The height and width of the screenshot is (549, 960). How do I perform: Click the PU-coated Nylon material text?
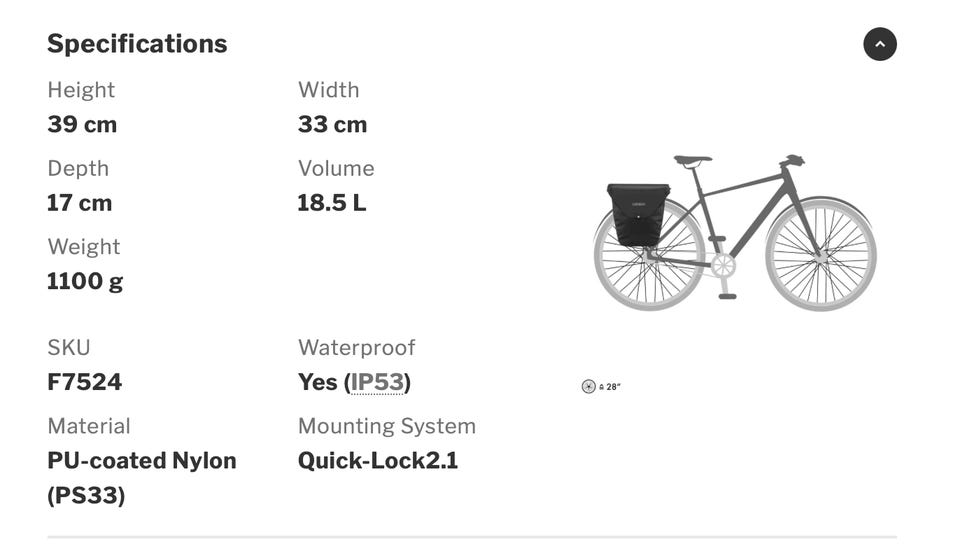(141, 461)
